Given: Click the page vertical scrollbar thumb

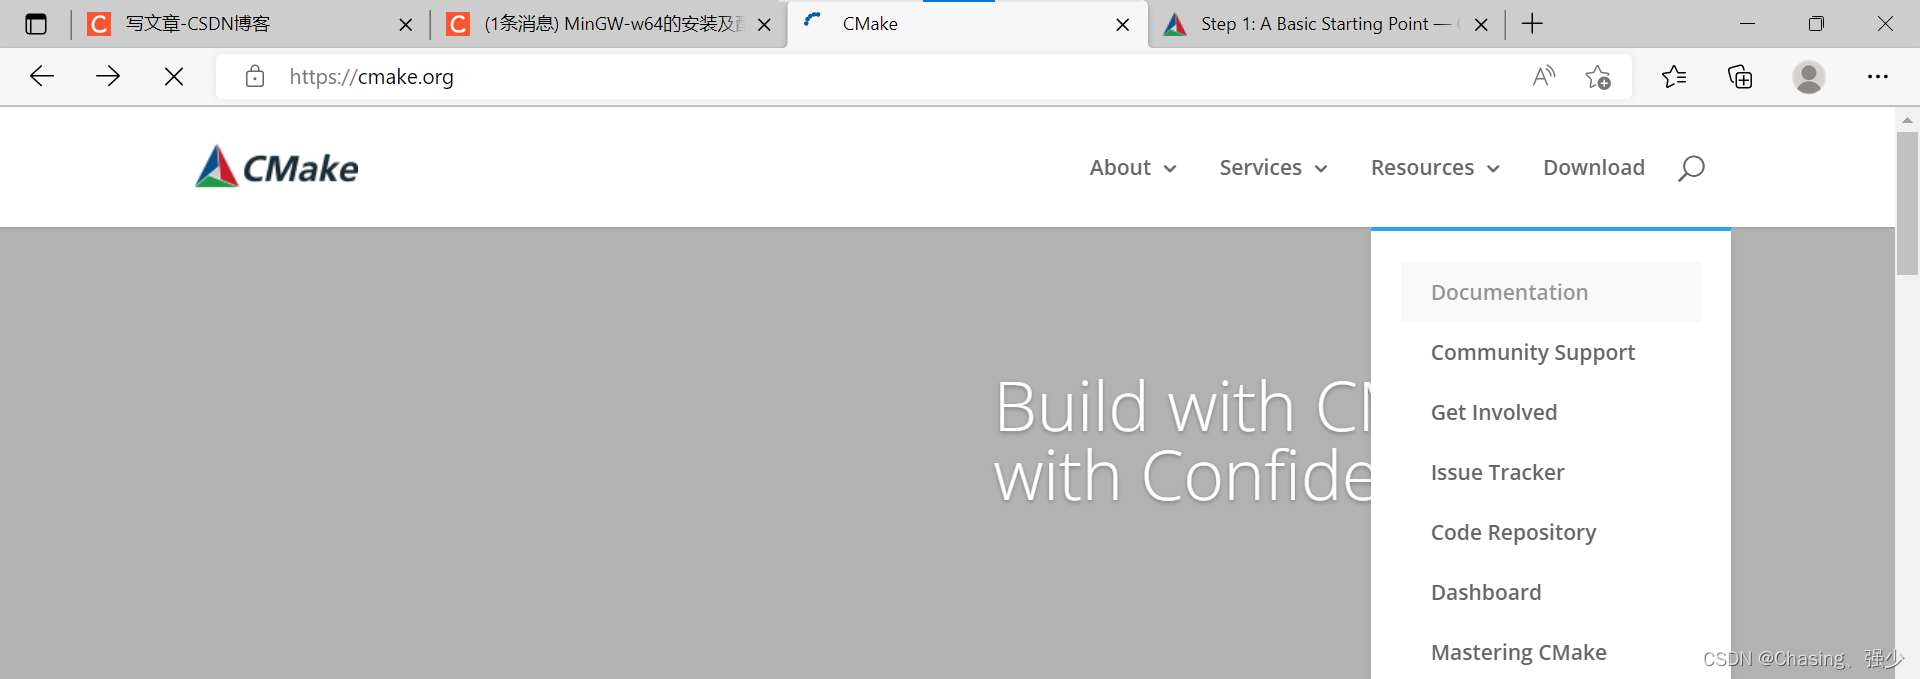Looking at the screenshot, I should pyautogui.click(x=1907, y=203).
